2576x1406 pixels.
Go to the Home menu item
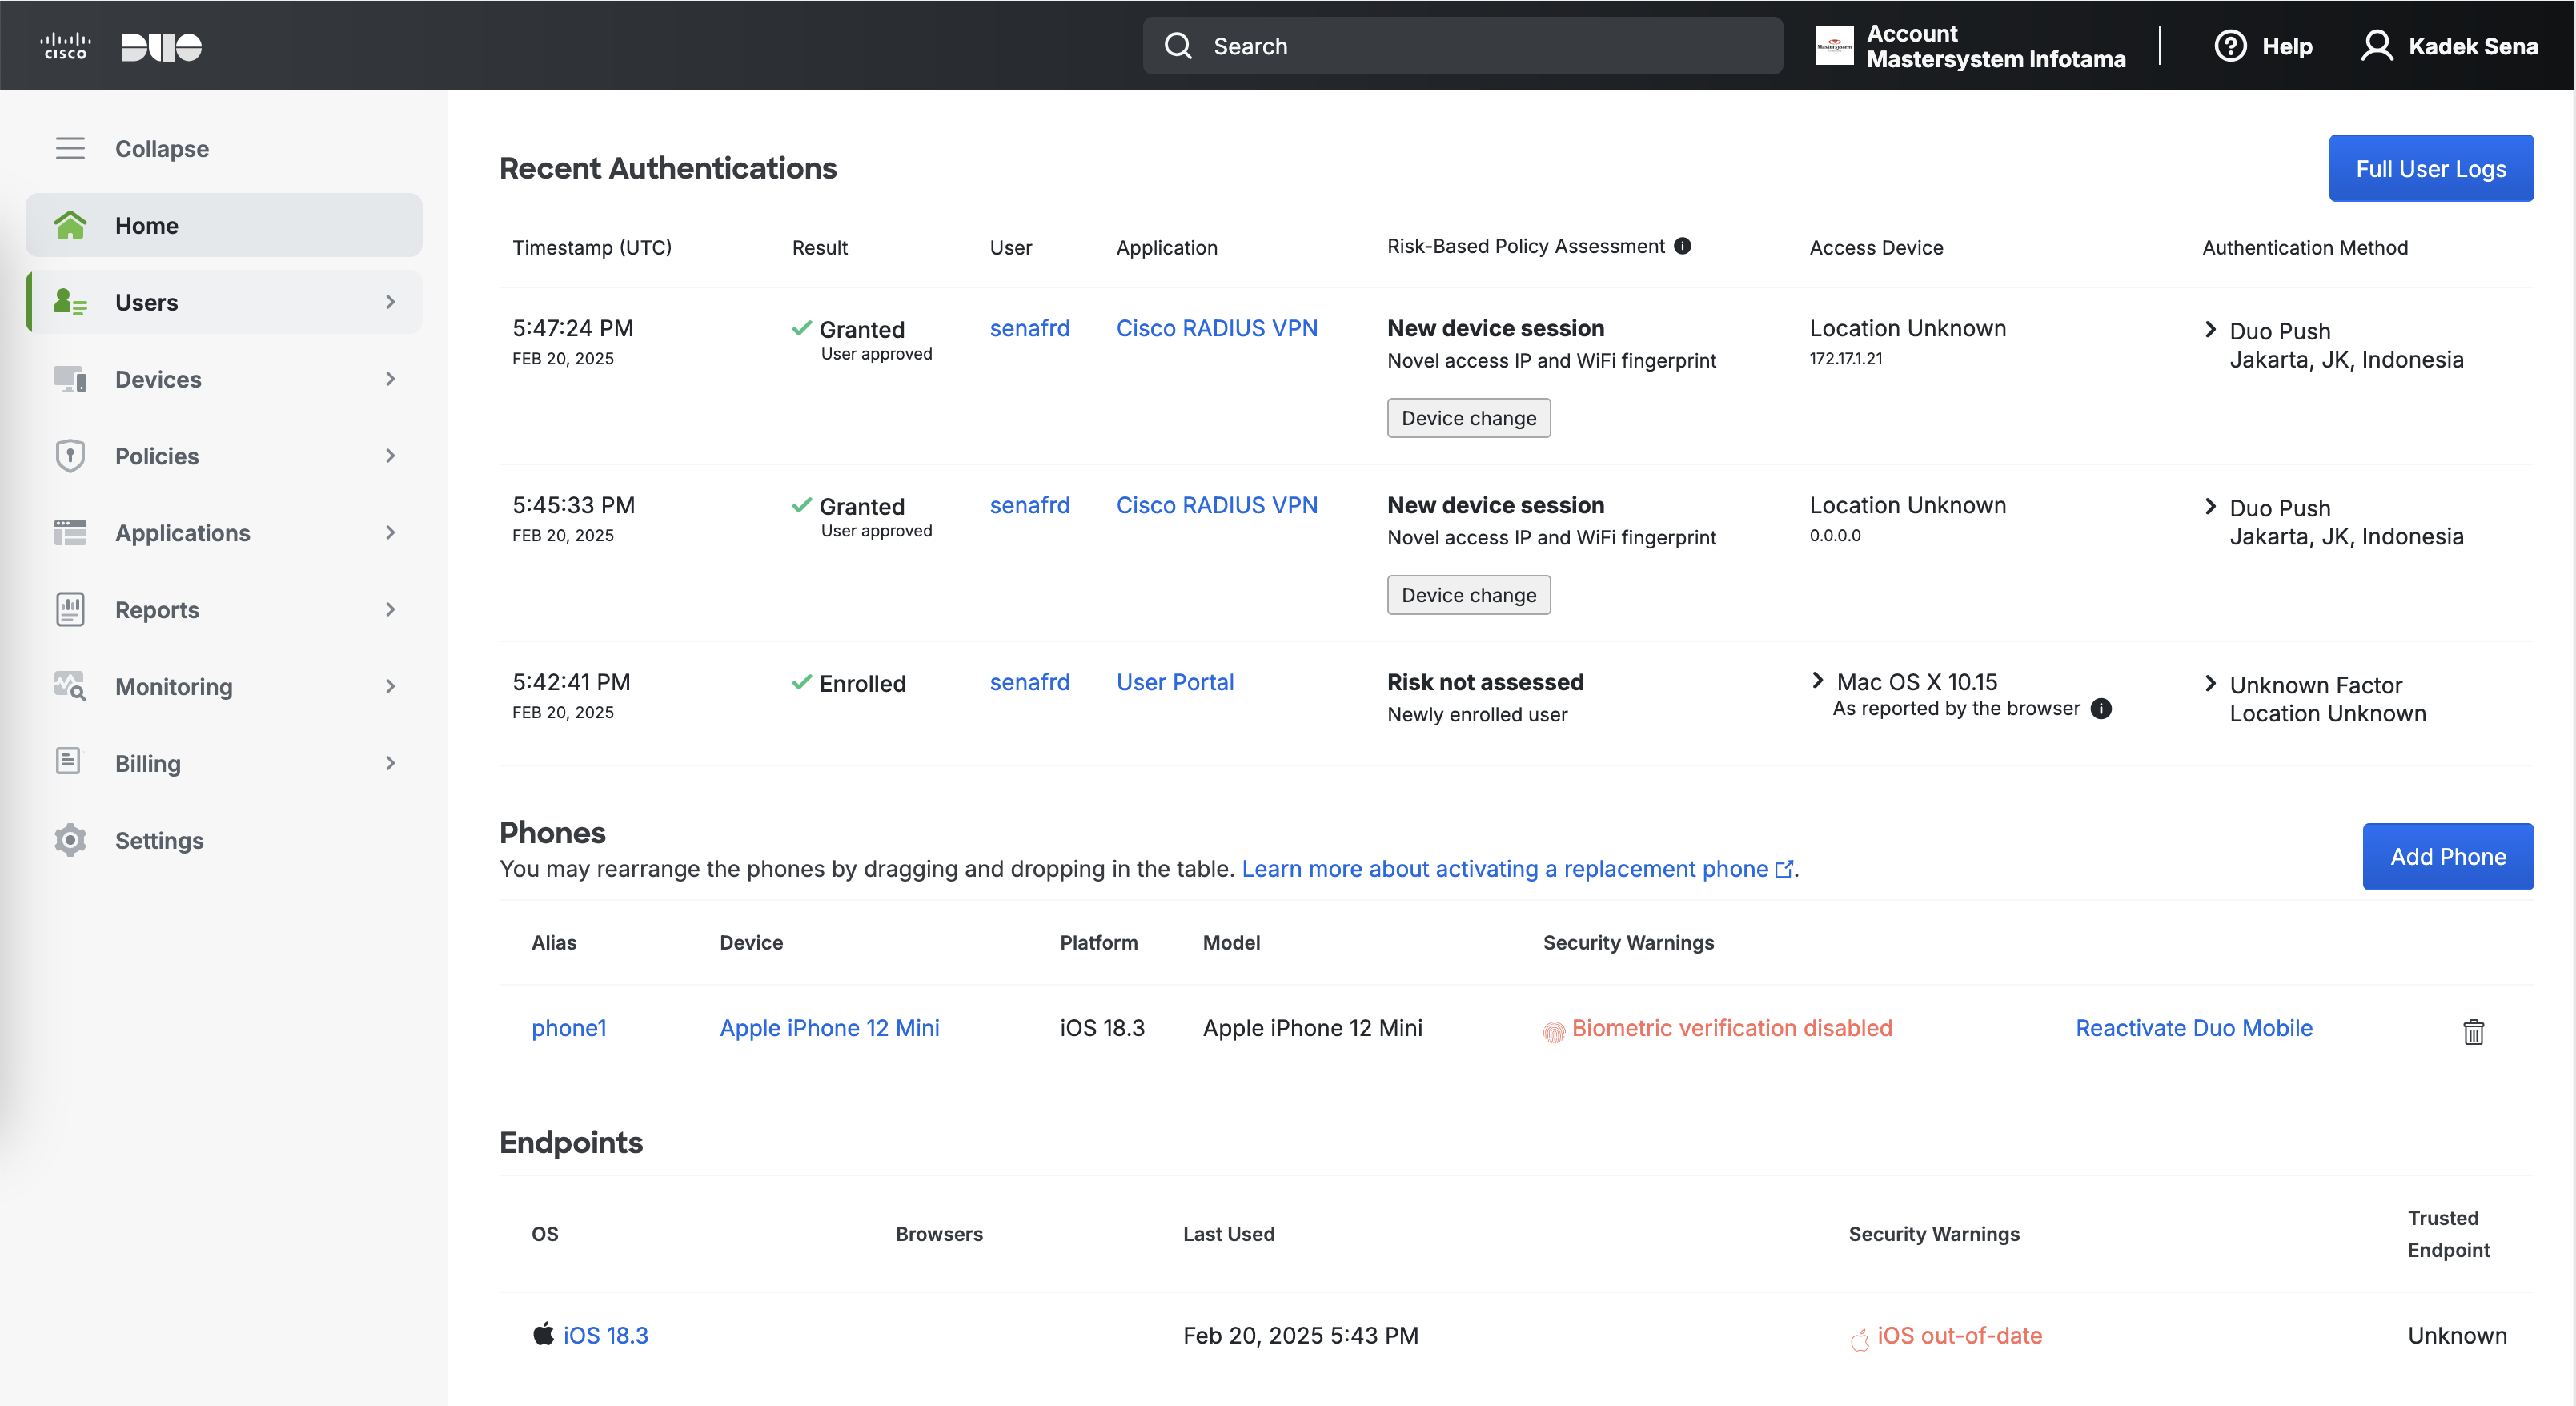146,225
